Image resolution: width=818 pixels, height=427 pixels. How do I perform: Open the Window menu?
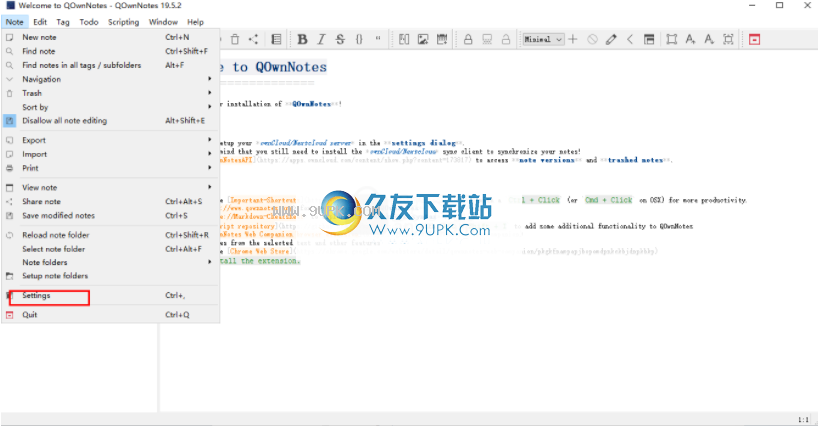[x=163, y=22]
